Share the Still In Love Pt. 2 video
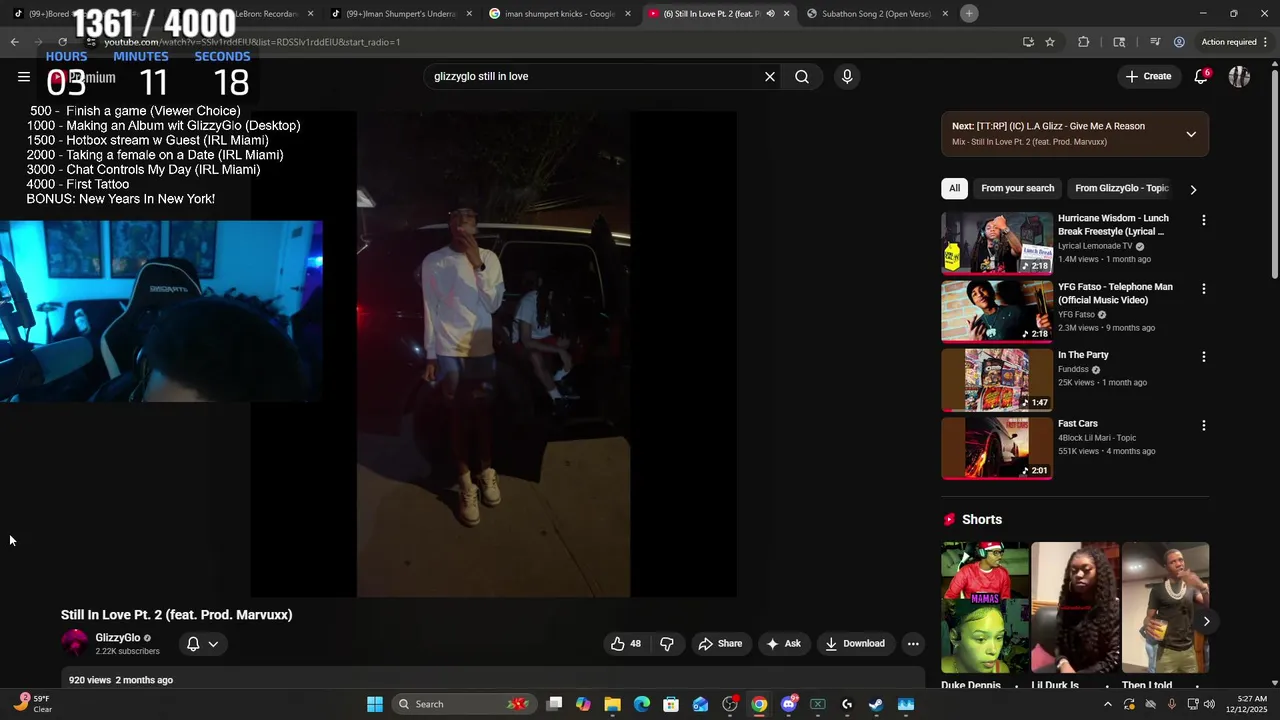 (720, 644)
